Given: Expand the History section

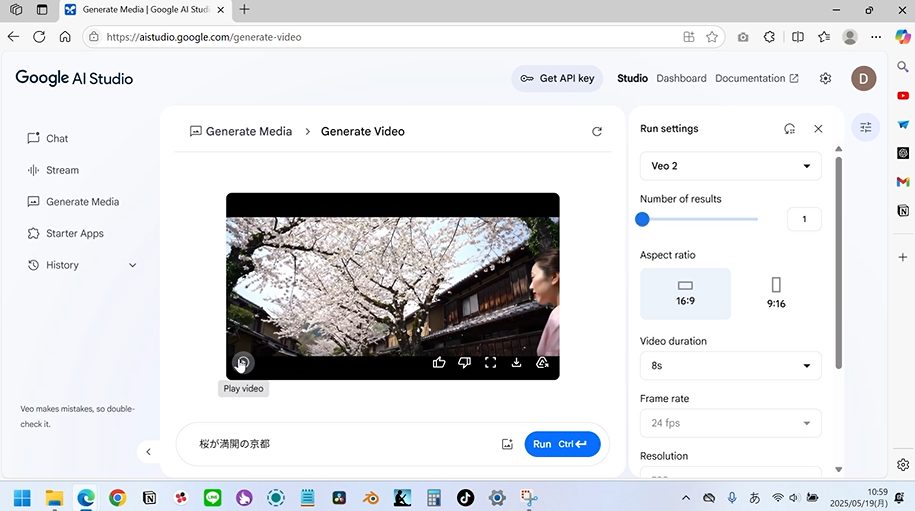Looking at the screenshot, I should click(132, 265).
